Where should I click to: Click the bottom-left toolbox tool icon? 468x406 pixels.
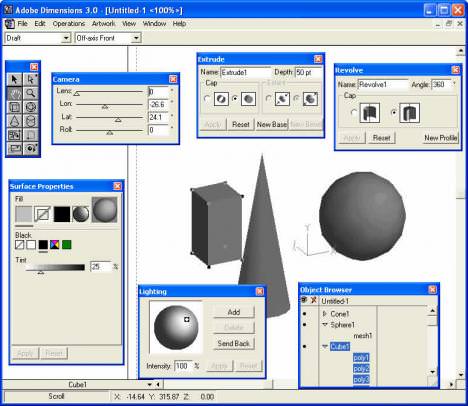click(x=14, y=148)
